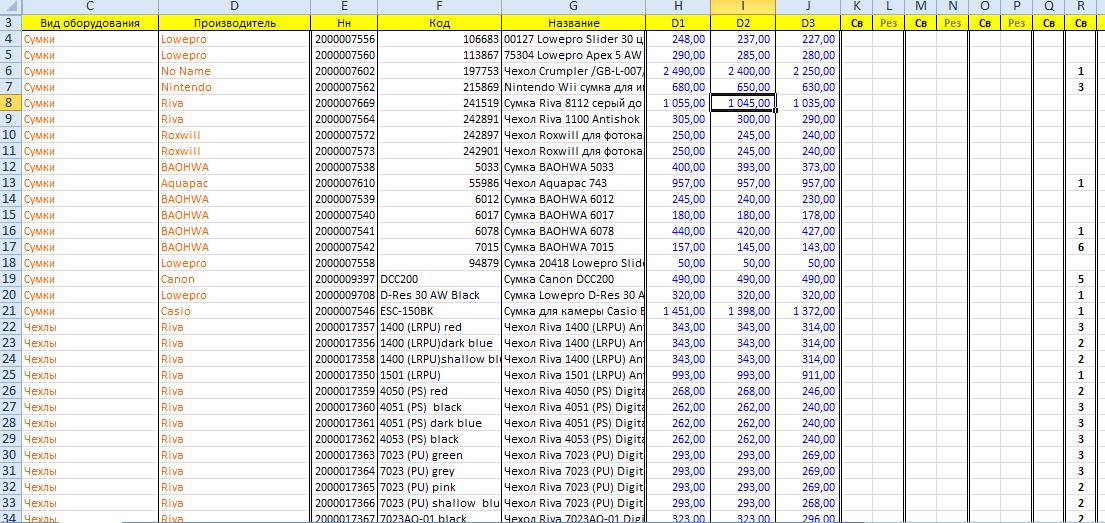The height and width of the screenshot is (523, 1105).
Task: Click the 'Название' header cell
Action: tap(574, 23)
